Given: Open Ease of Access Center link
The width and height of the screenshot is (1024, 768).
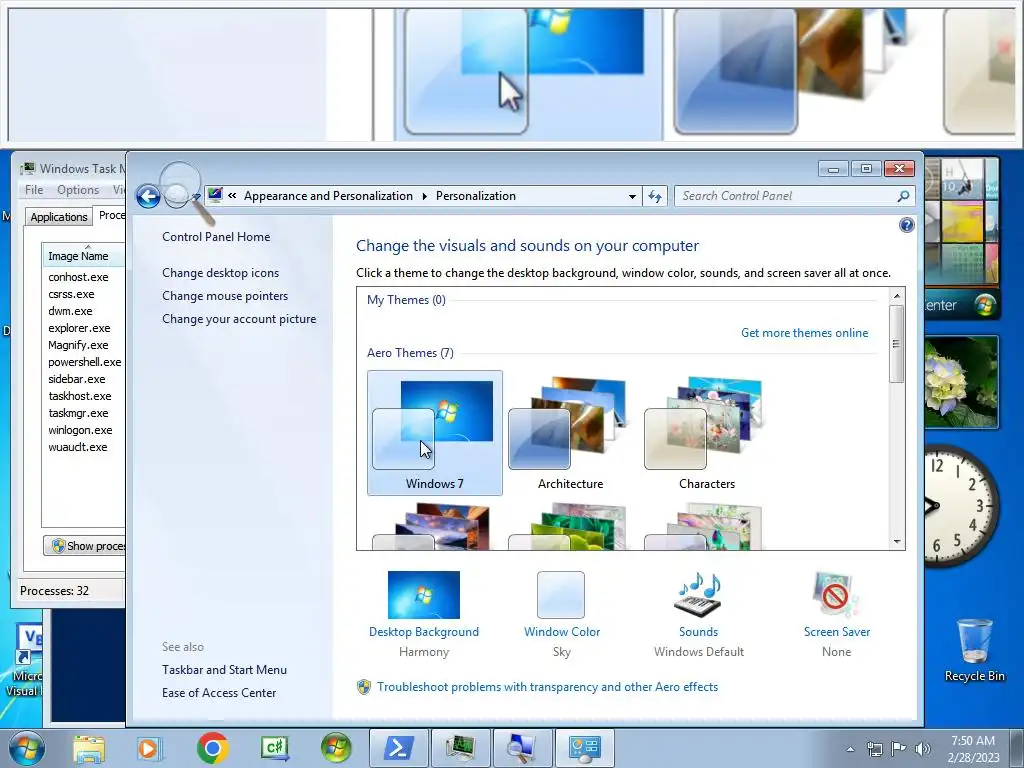Looking at the screenshot, I should [x=219, y=693].
